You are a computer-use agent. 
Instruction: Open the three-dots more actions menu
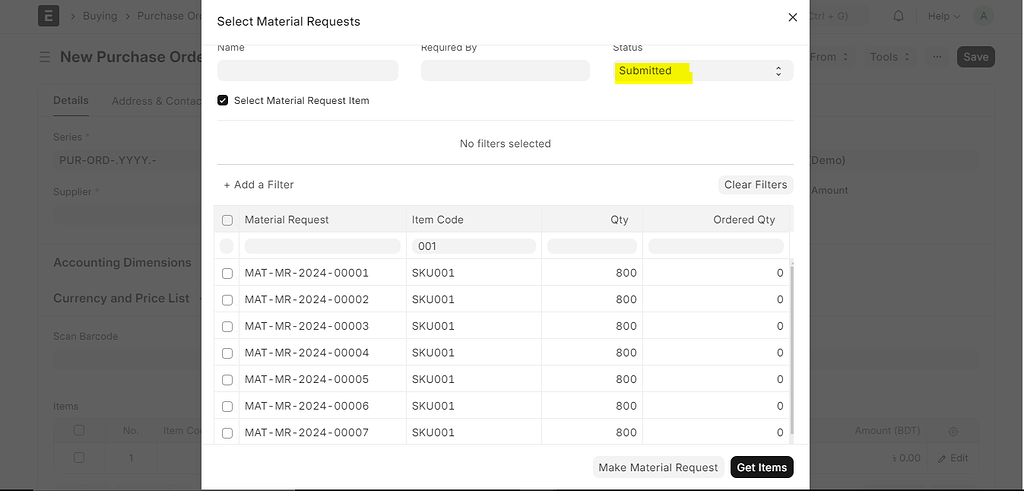937,57
